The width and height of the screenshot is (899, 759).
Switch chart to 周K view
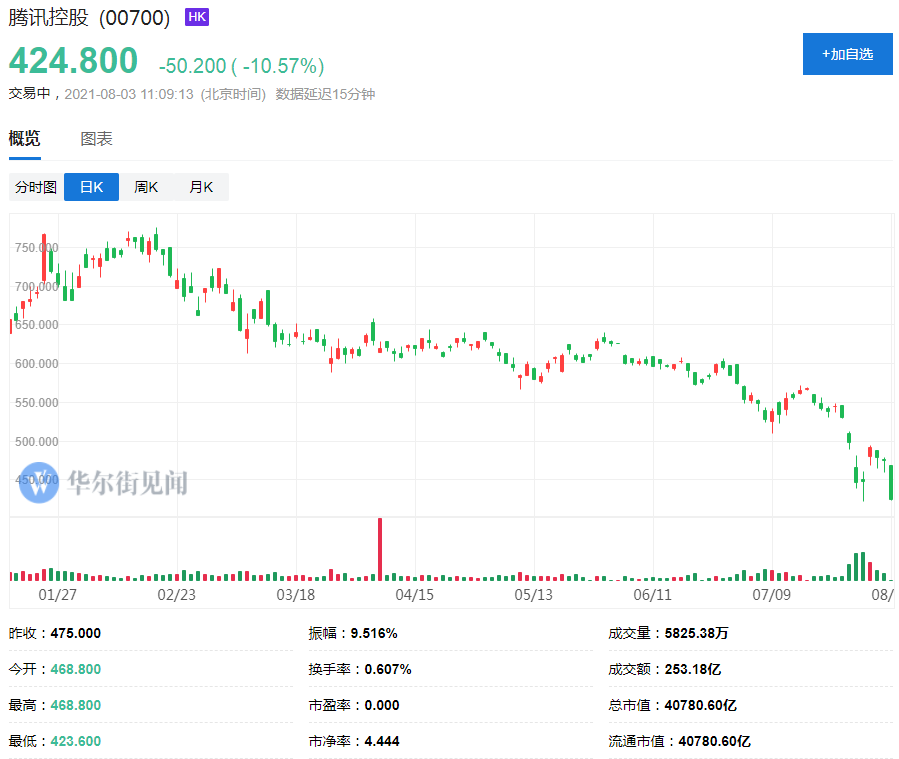point(146,187)
